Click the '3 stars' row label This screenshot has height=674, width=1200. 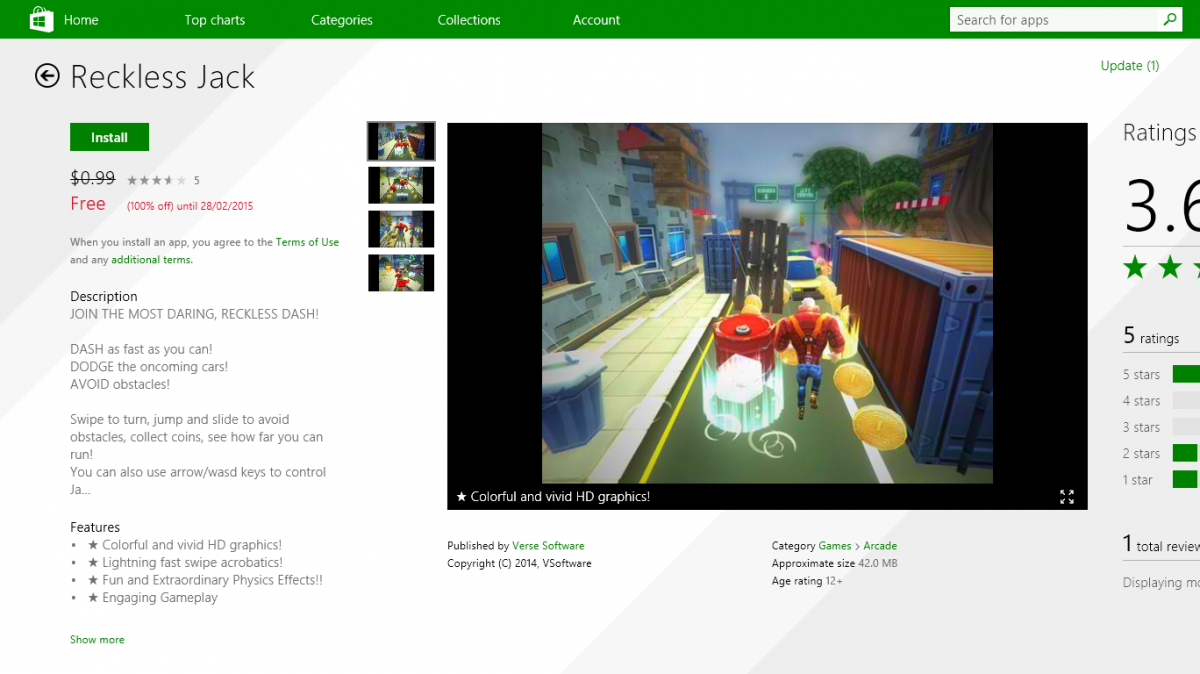point(1141,427)
